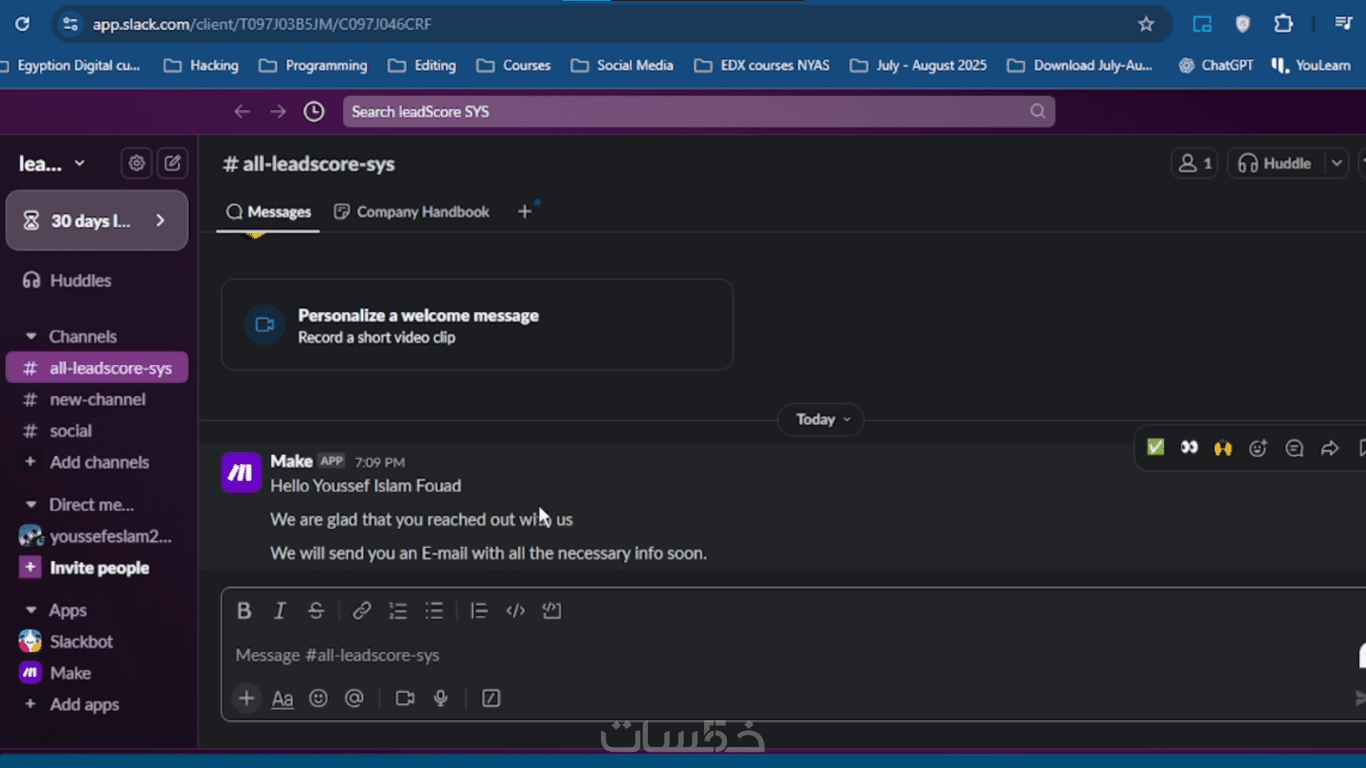Bookmark this page with the star icon

[1146, 24]
